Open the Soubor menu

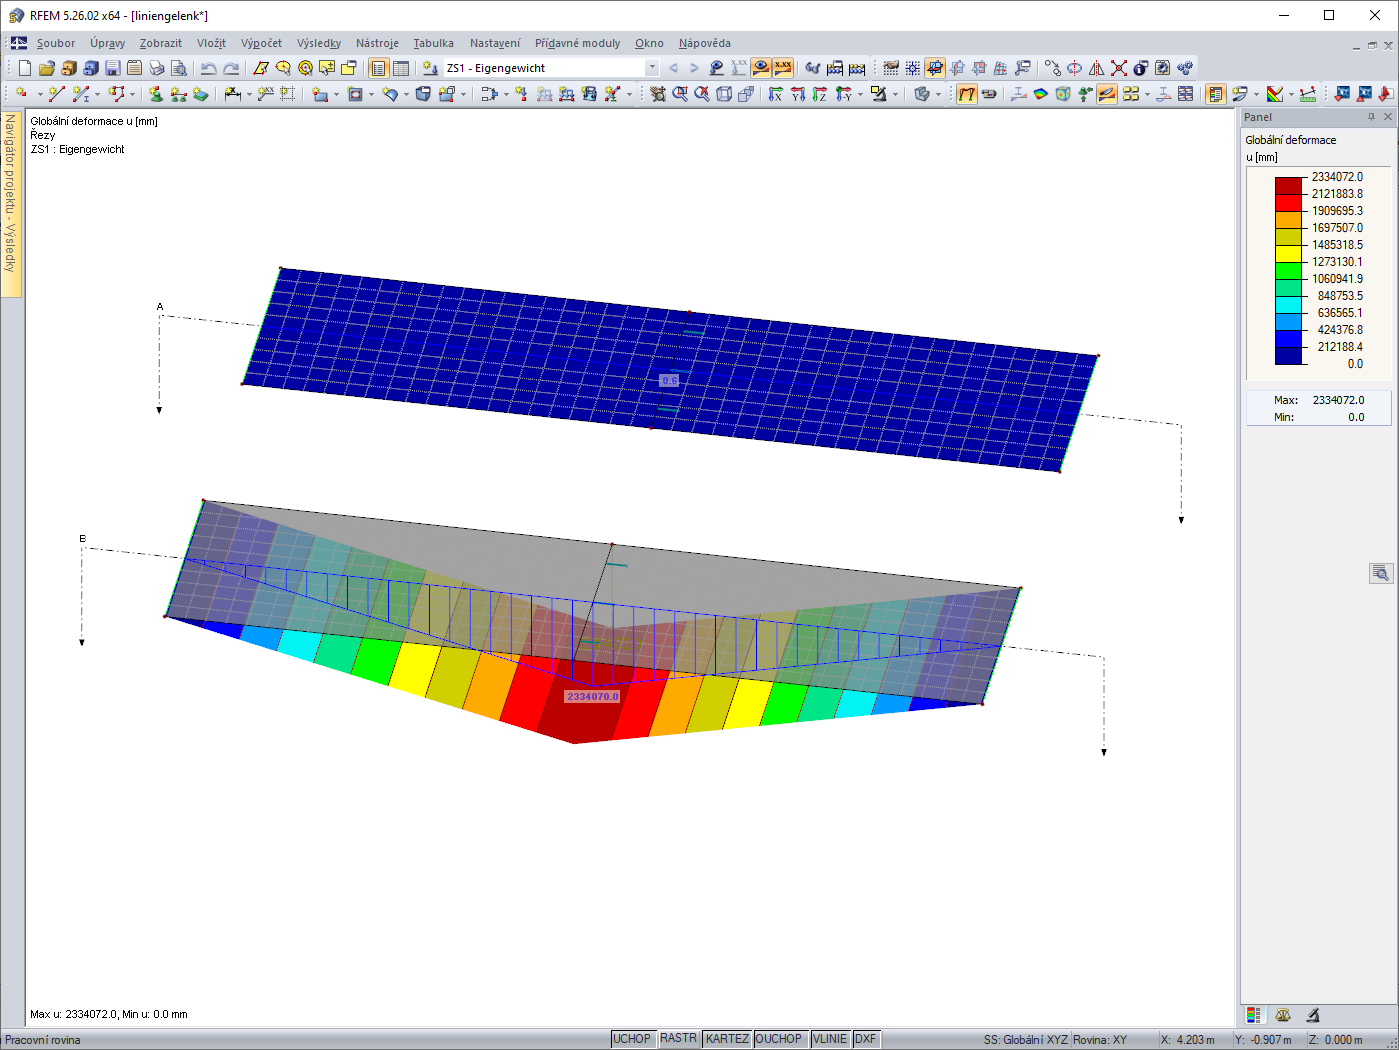click(56, 43)
